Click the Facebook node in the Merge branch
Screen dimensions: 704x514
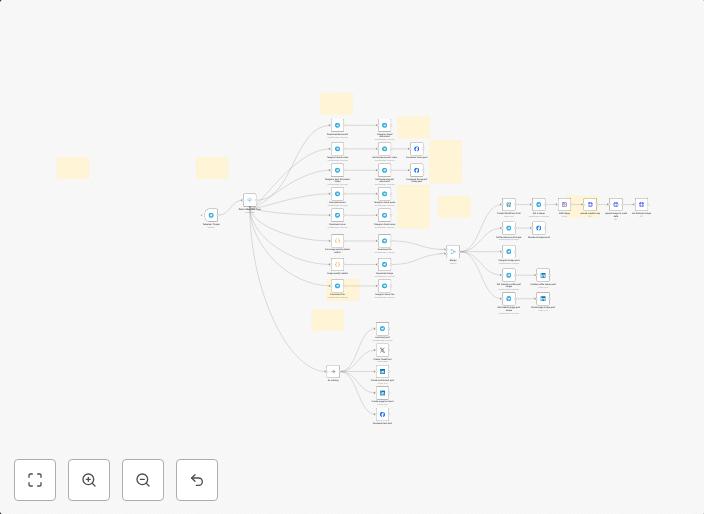coord(538,228)
